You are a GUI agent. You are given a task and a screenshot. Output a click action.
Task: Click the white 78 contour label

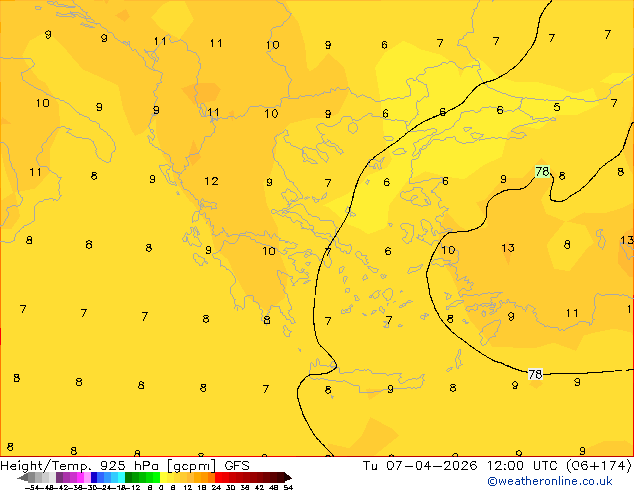535,374
